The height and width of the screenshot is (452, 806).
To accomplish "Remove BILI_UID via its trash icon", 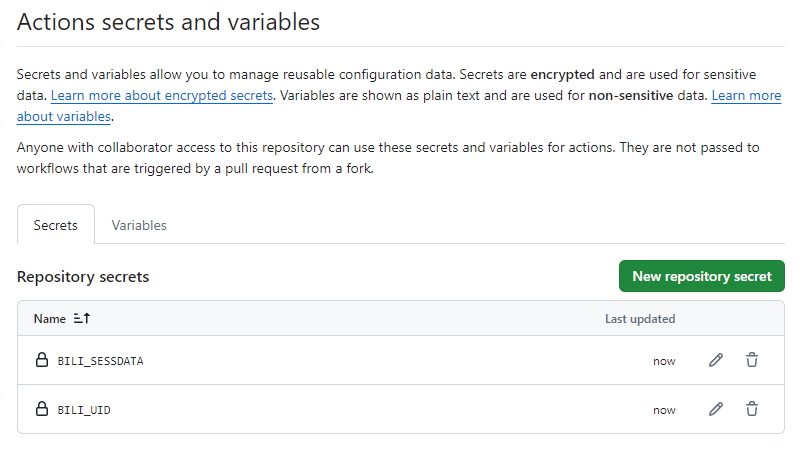I will [752, 409].
